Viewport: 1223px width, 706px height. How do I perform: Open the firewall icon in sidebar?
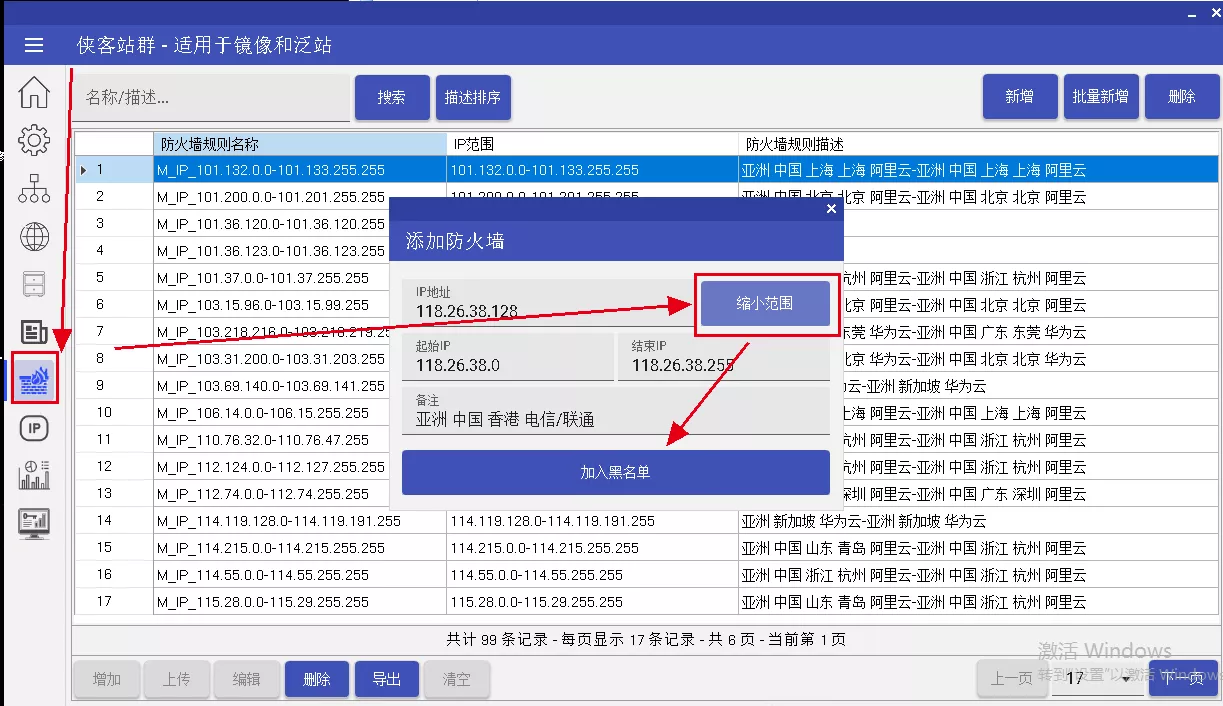(35, 380)
